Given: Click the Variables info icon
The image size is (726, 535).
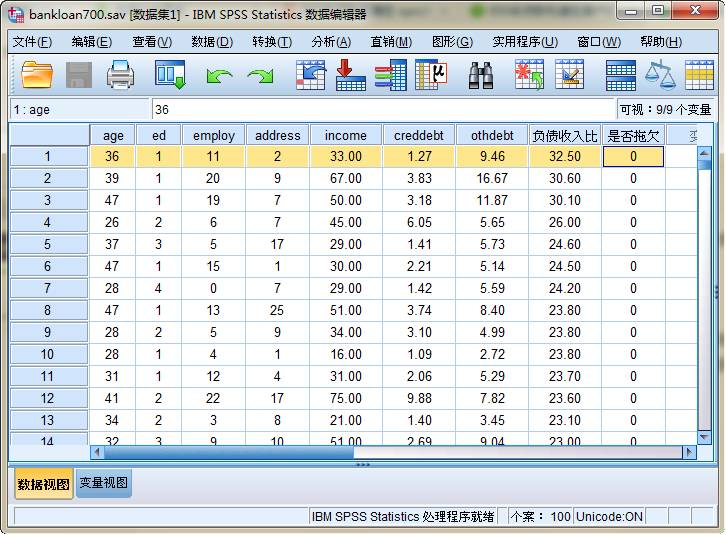Looking at the screenshot, I should pyautogui.click(x=391, y=75).
